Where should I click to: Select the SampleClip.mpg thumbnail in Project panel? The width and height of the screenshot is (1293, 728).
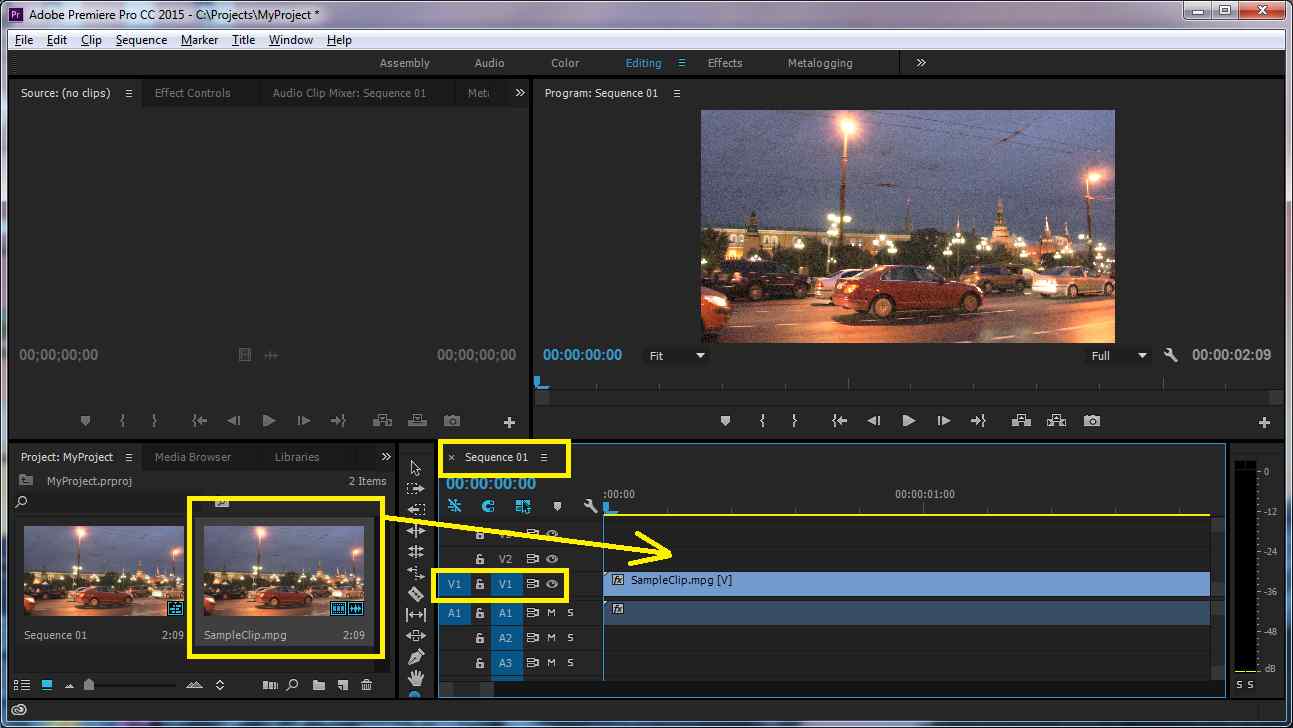pyautogui.click(x=284, y=571)
